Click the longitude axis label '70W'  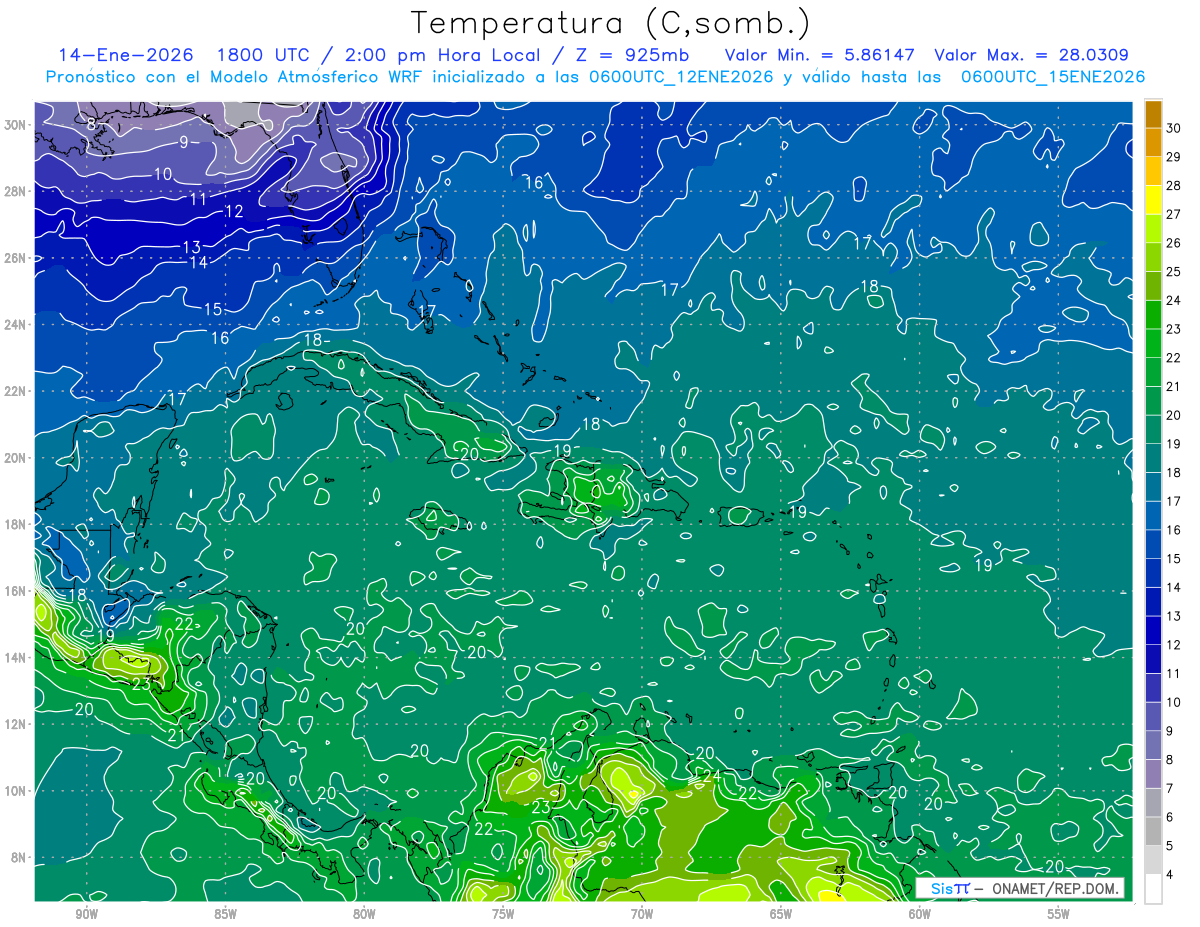point(642,914)
